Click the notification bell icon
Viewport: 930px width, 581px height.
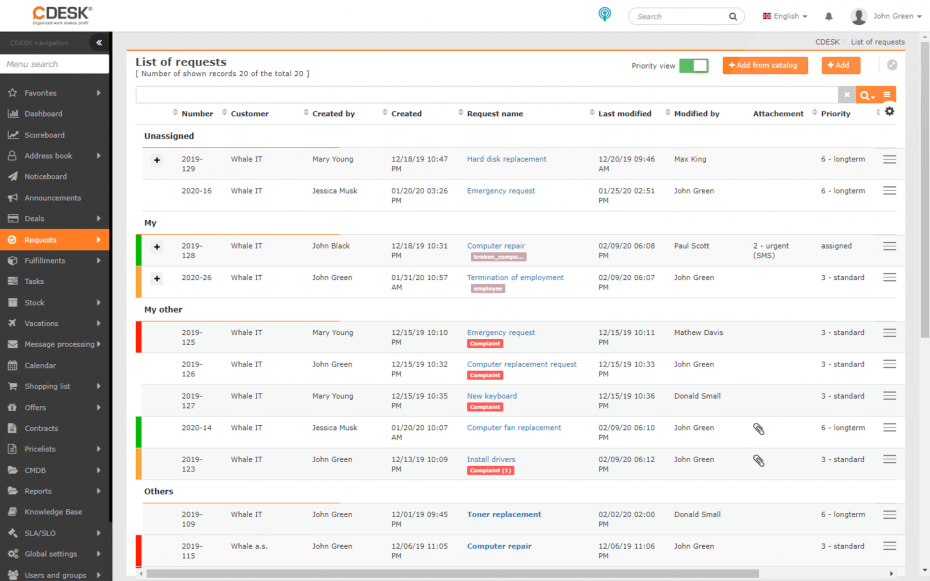pyautogui.click(x=830, y=15)
